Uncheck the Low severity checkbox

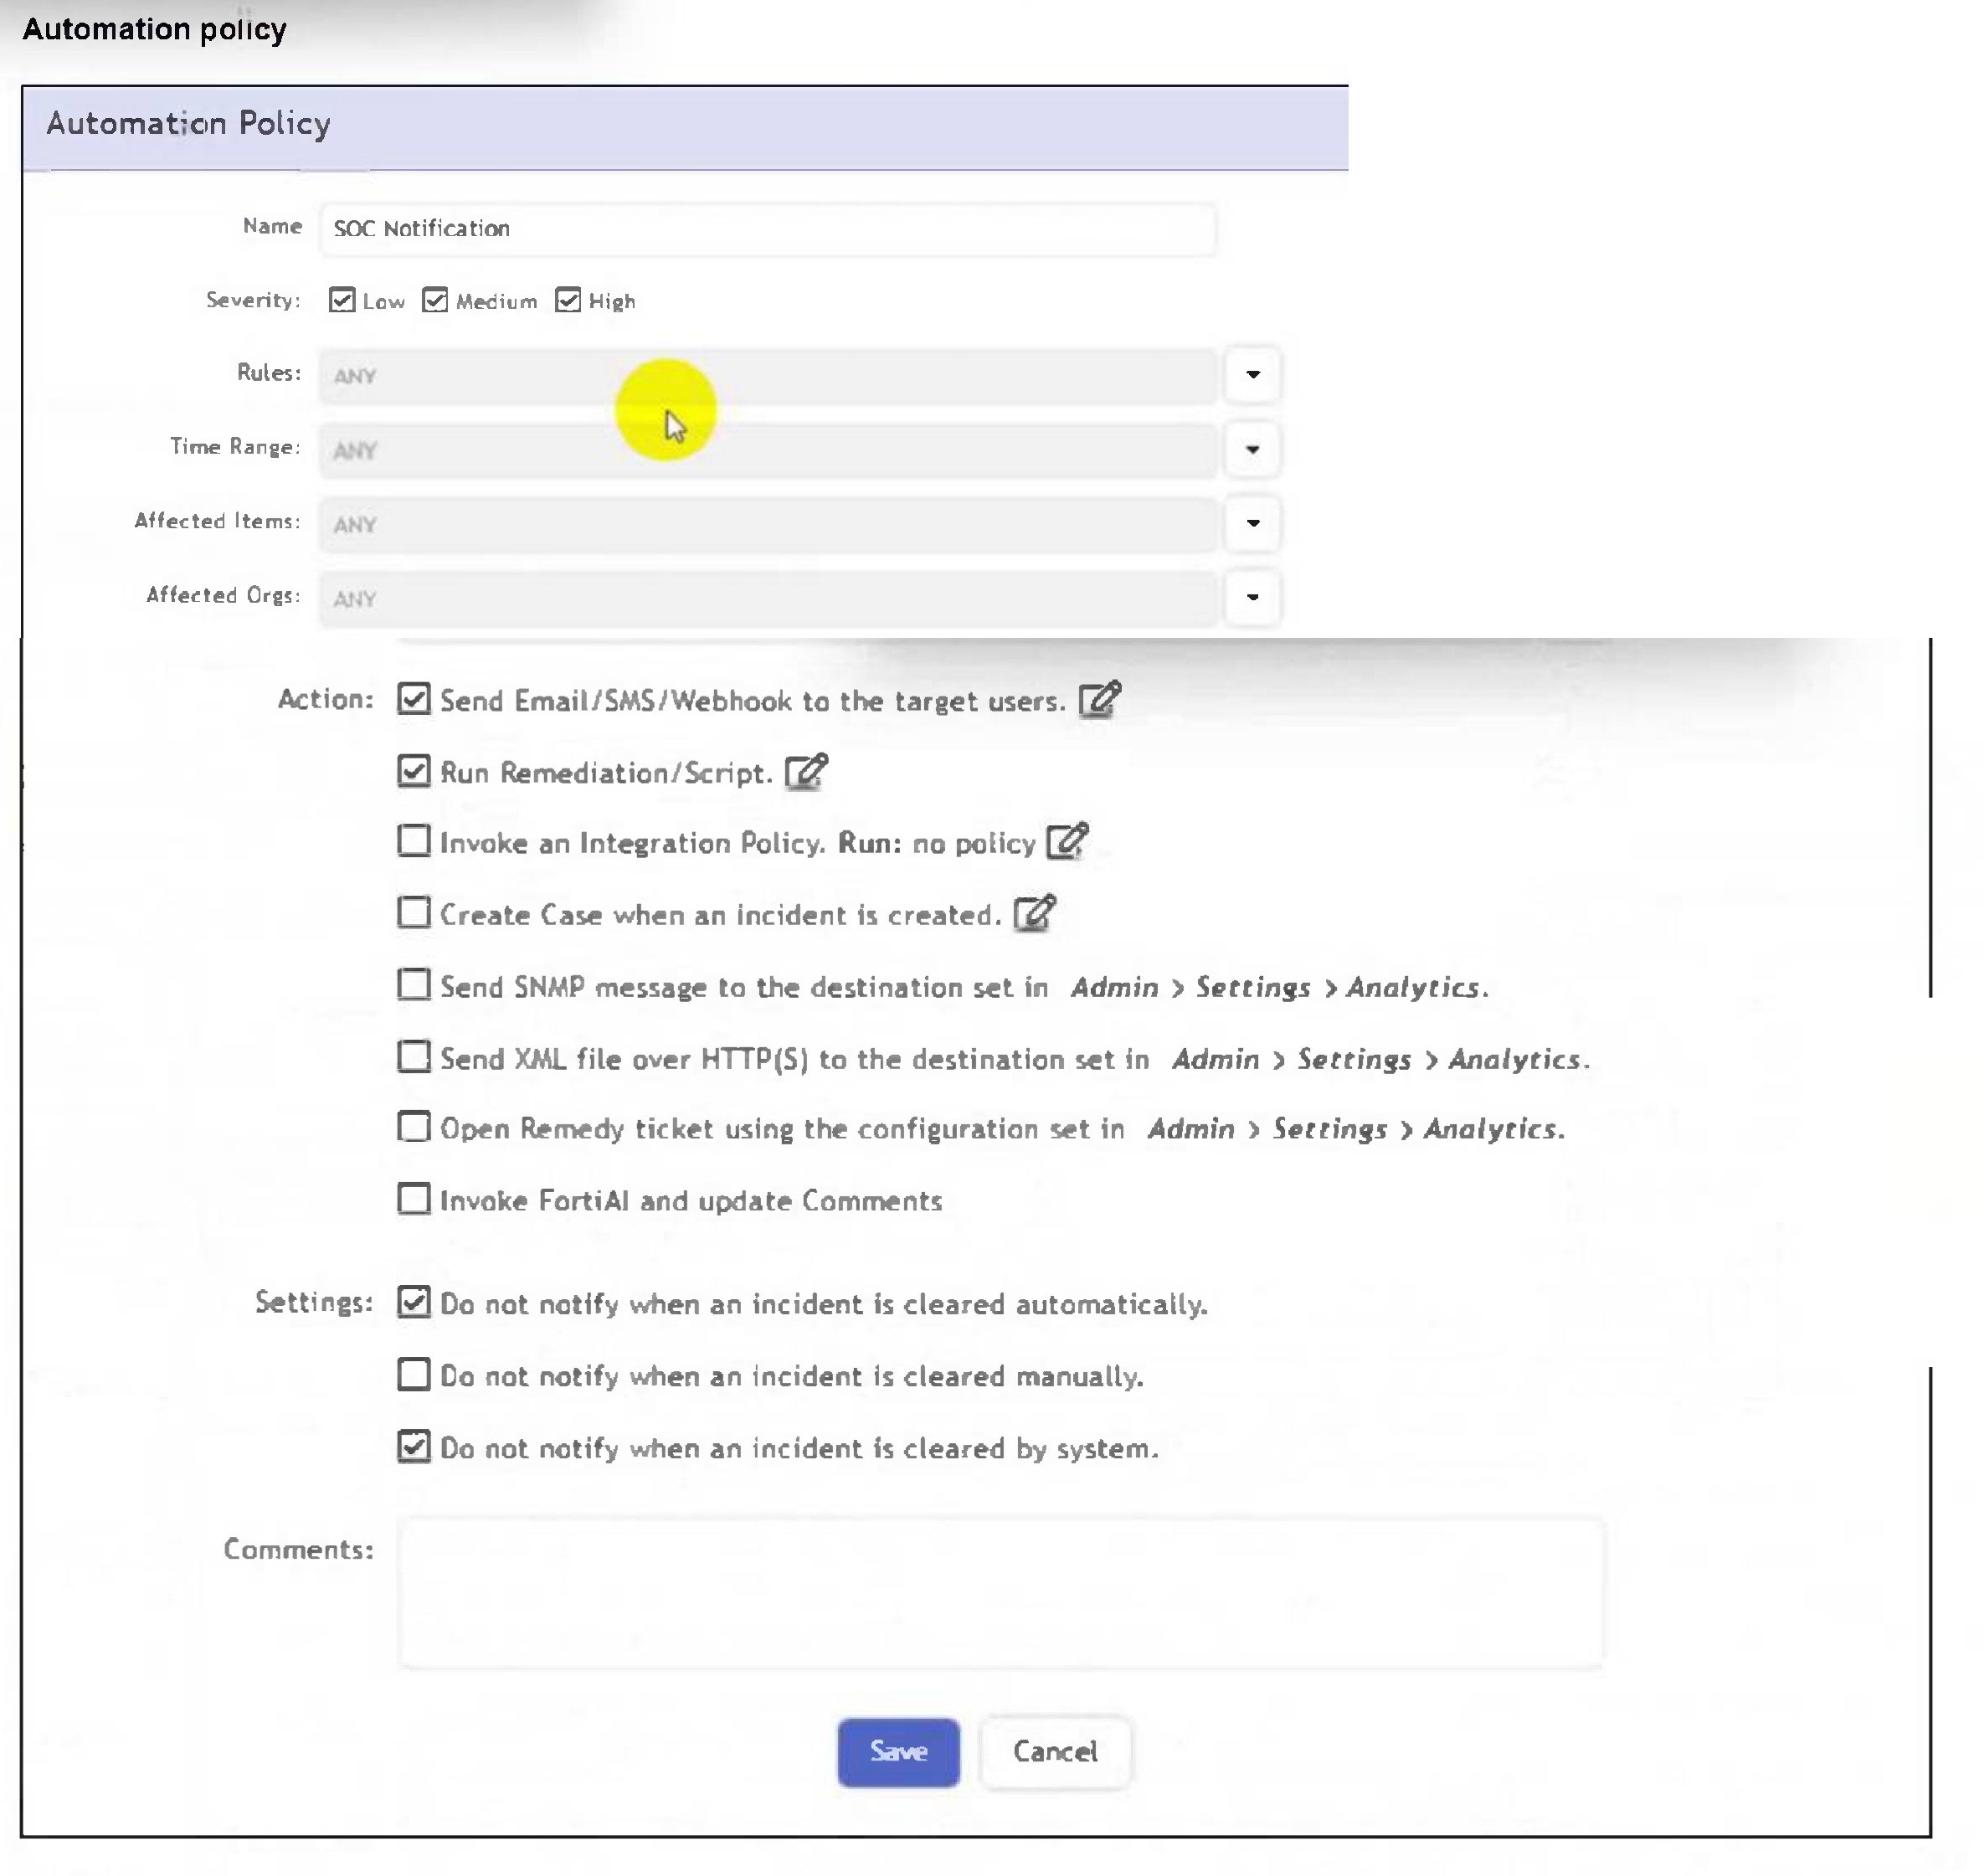pyautogui.click(x=342, y=300)
